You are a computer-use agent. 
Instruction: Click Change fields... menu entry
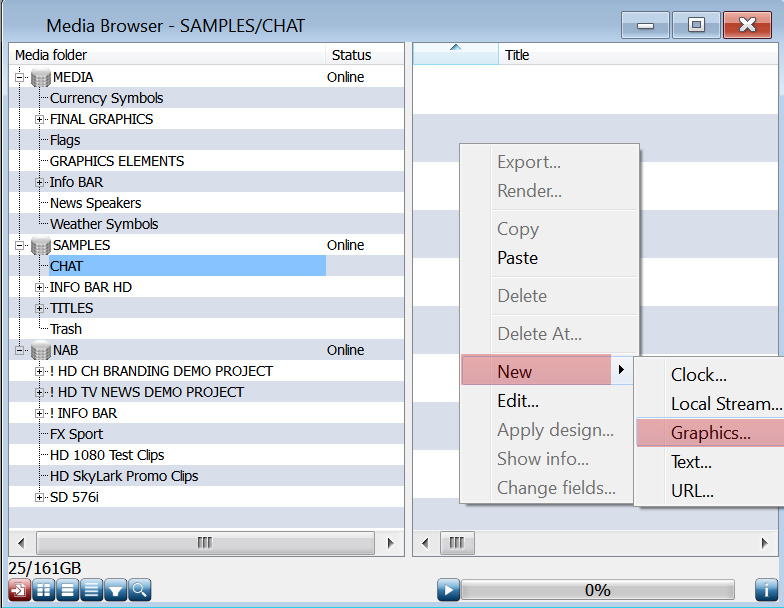[x=547, y=488]
